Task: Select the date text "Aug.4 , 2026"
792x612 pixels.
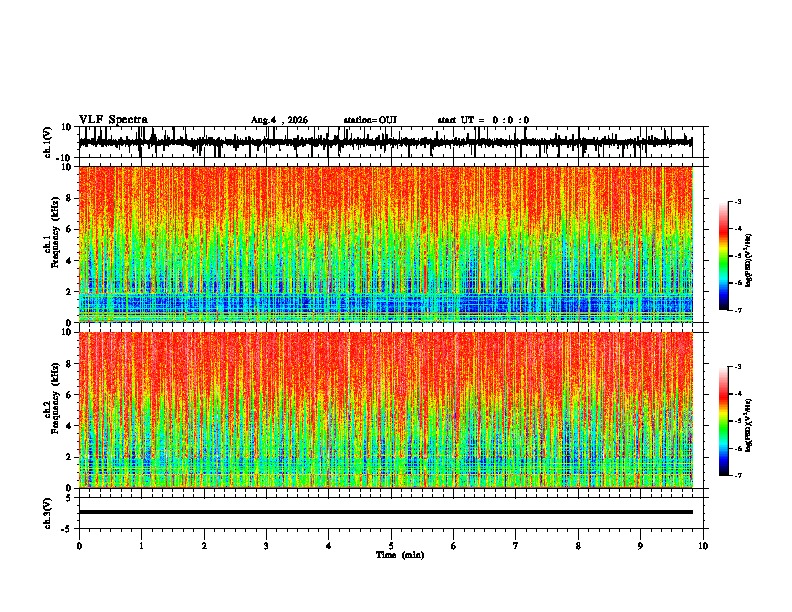Action: tap(279, 120)
